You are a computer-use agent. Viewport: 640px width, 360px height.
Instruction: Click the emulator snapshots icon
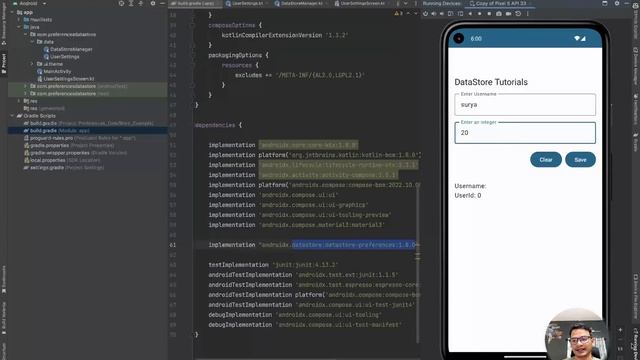click(x=518, y=13)
